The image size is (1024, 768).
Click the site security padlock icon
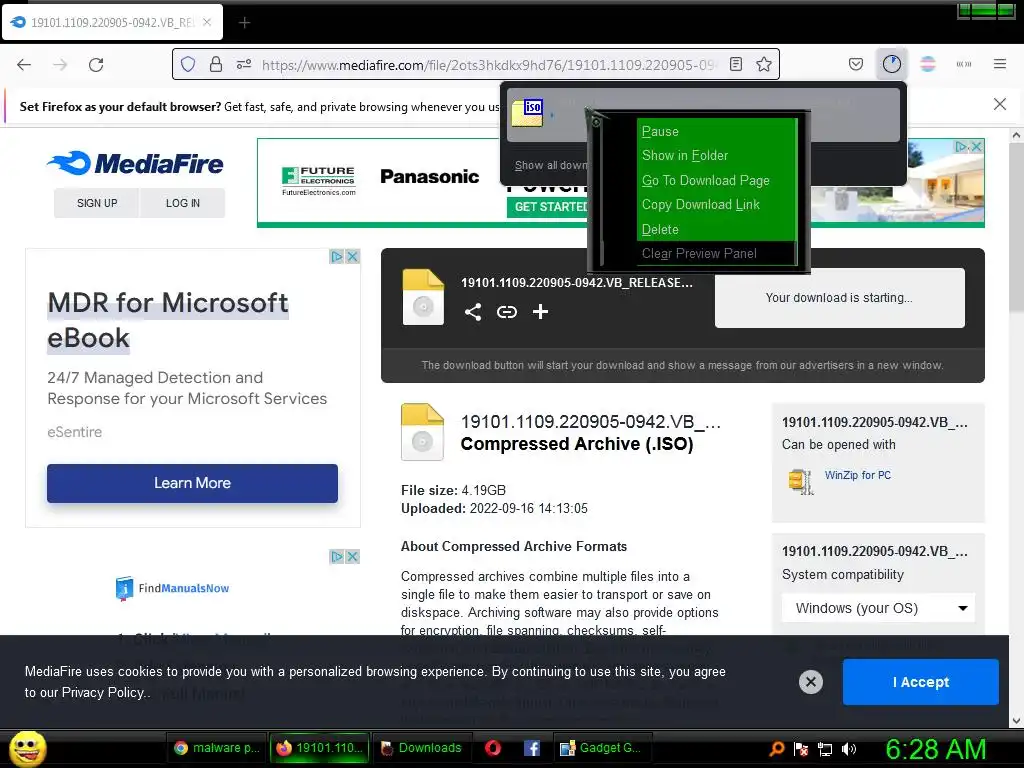pyautogui.click(x=216, y=64)
